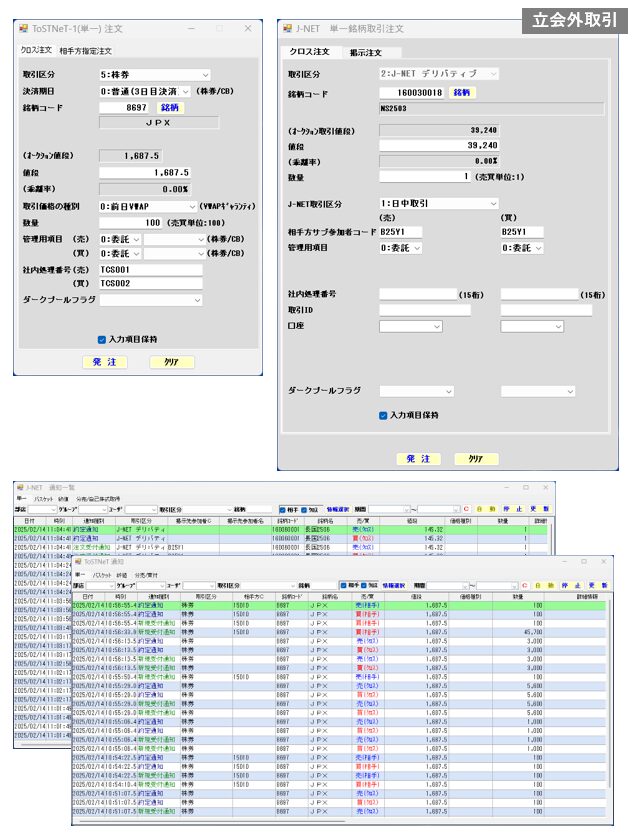This screenshot has width=639, height=833.
Task: Click クリア button in J-NET order window
Action: tap(476, 459)
